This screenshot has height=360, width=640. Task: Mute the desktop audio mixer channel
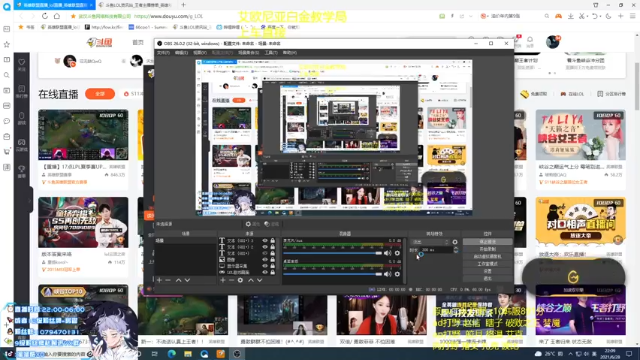point(387,274)
